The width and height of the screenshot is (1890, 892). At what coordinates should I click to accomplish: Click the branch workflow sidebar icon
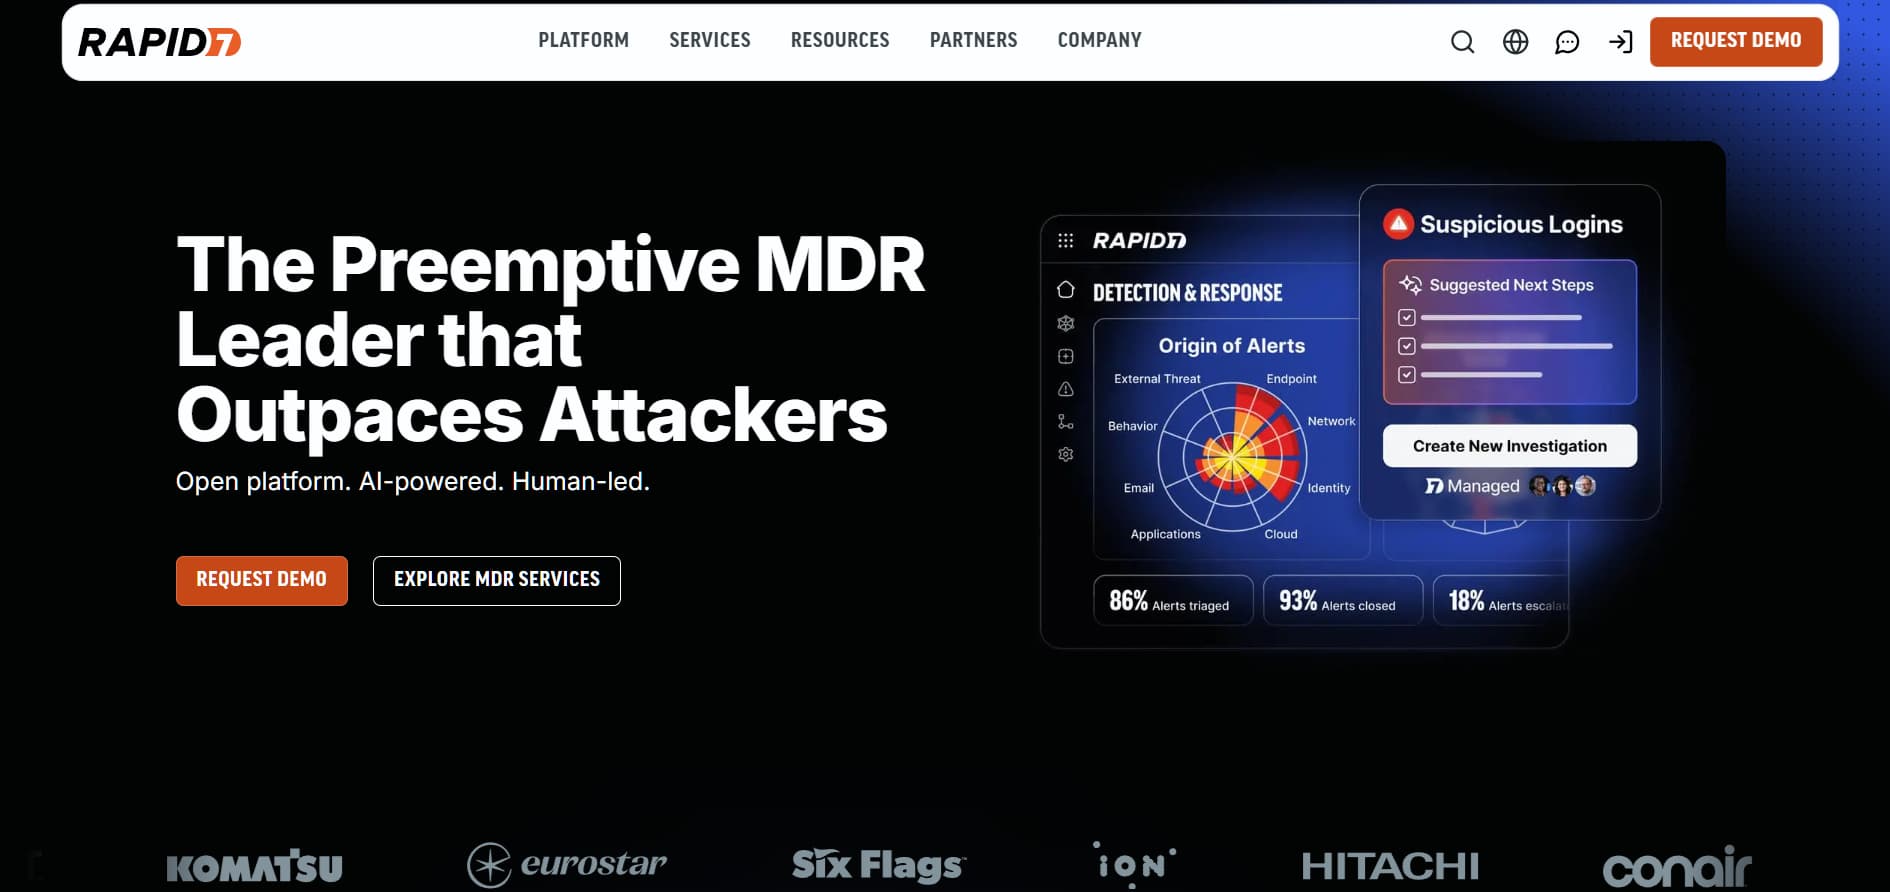click(1066, 422)
